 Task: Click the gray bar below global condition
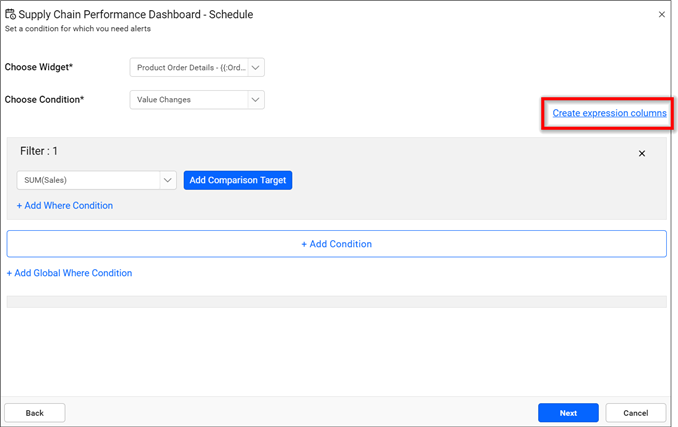pyautogui.click(x=336, y=302)
